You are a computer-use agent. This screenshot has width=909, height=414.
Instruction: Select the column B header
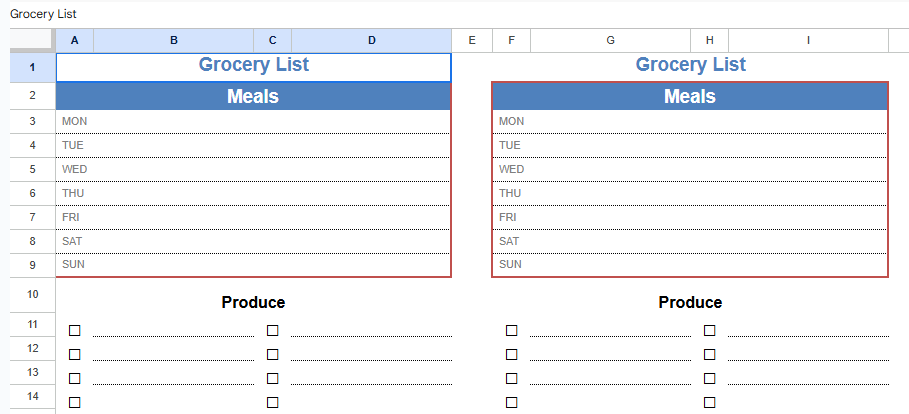click(174, 40)
